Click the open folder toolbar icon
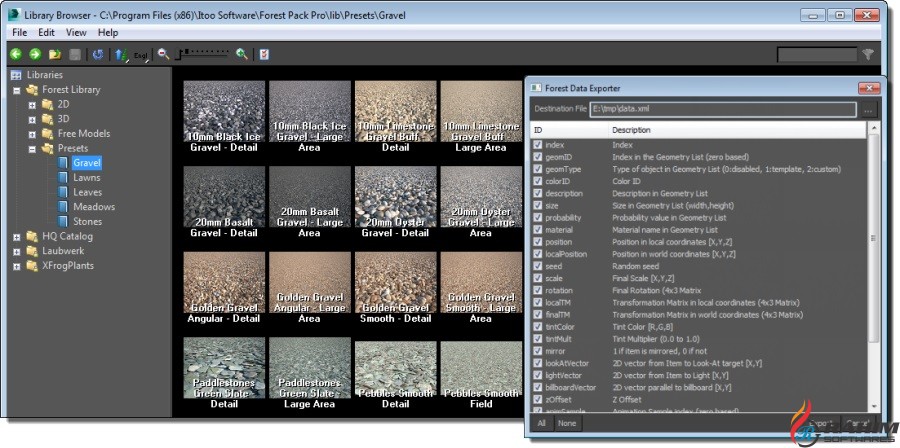The image size is (900, 448). pos(55,54)
